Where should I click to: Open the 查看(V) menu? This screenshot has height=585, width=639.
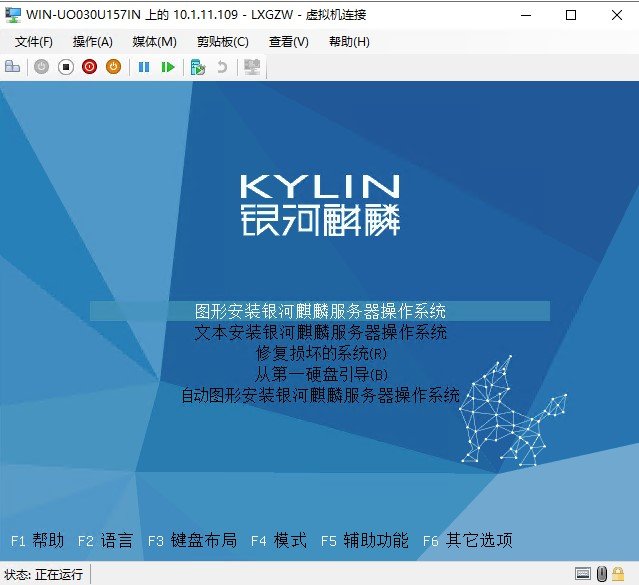[289, 42]
